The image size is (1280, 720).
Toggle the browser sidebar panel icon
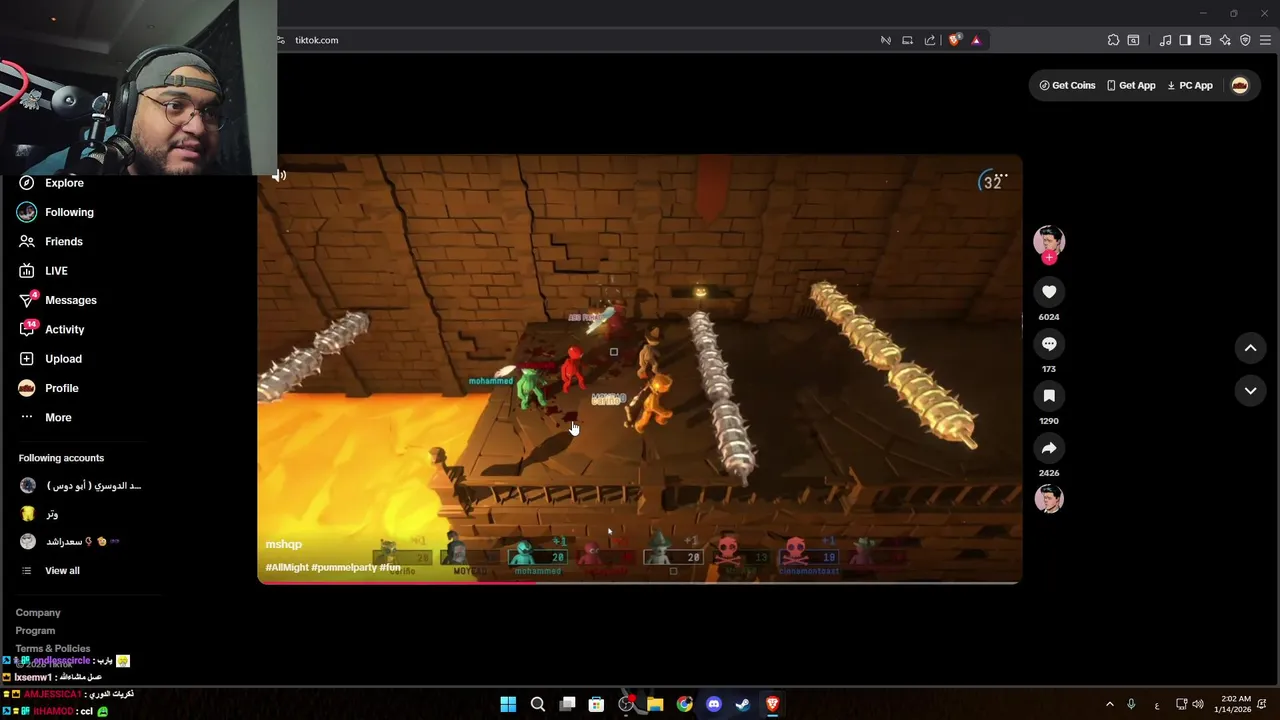click(x=1185, y=40)
